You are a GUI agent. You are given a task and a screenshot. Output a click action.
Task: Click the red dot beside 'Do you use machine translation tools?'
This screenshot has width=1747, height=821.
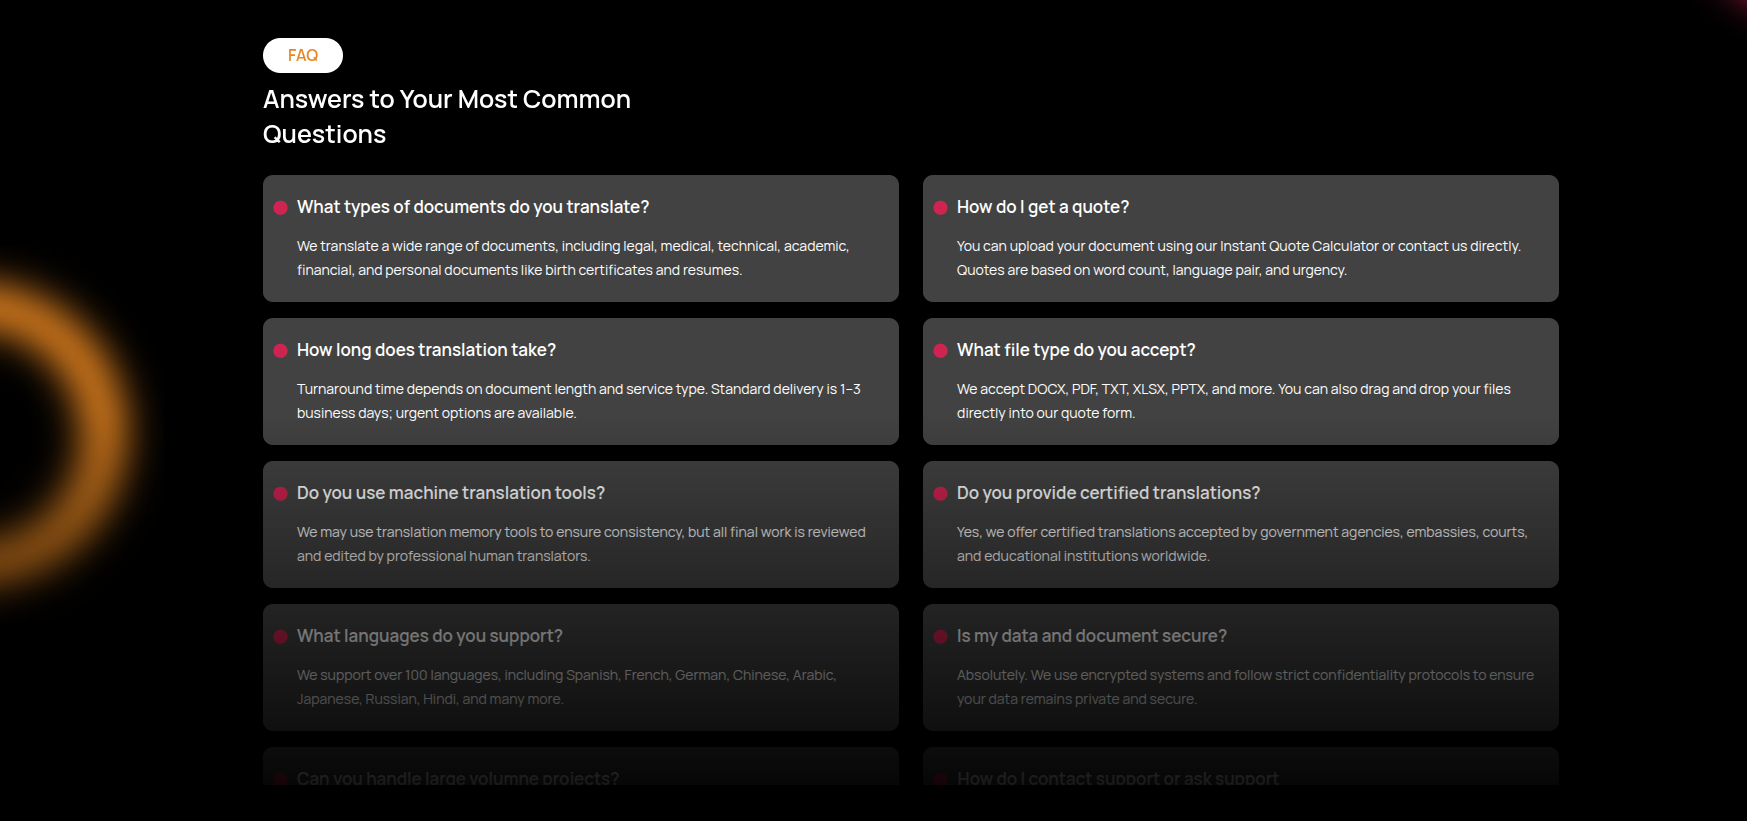(x=281, y=494)
